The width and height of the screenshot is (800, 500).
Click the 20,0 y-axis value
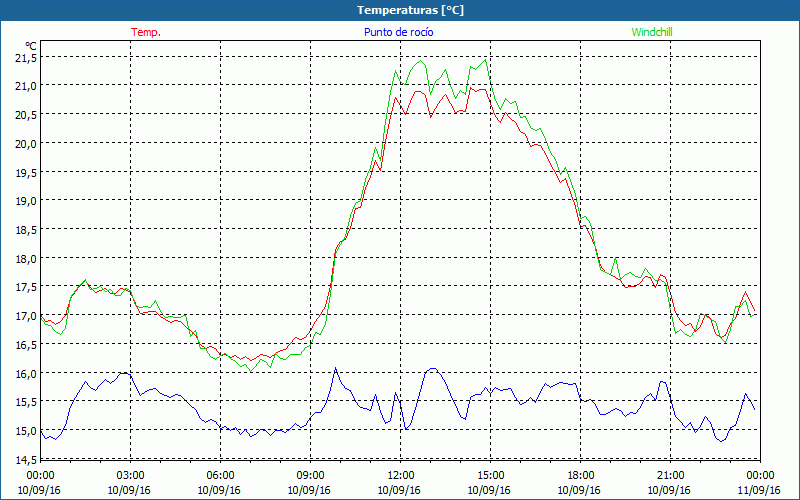pyautogui.click(x=26, y=143)
